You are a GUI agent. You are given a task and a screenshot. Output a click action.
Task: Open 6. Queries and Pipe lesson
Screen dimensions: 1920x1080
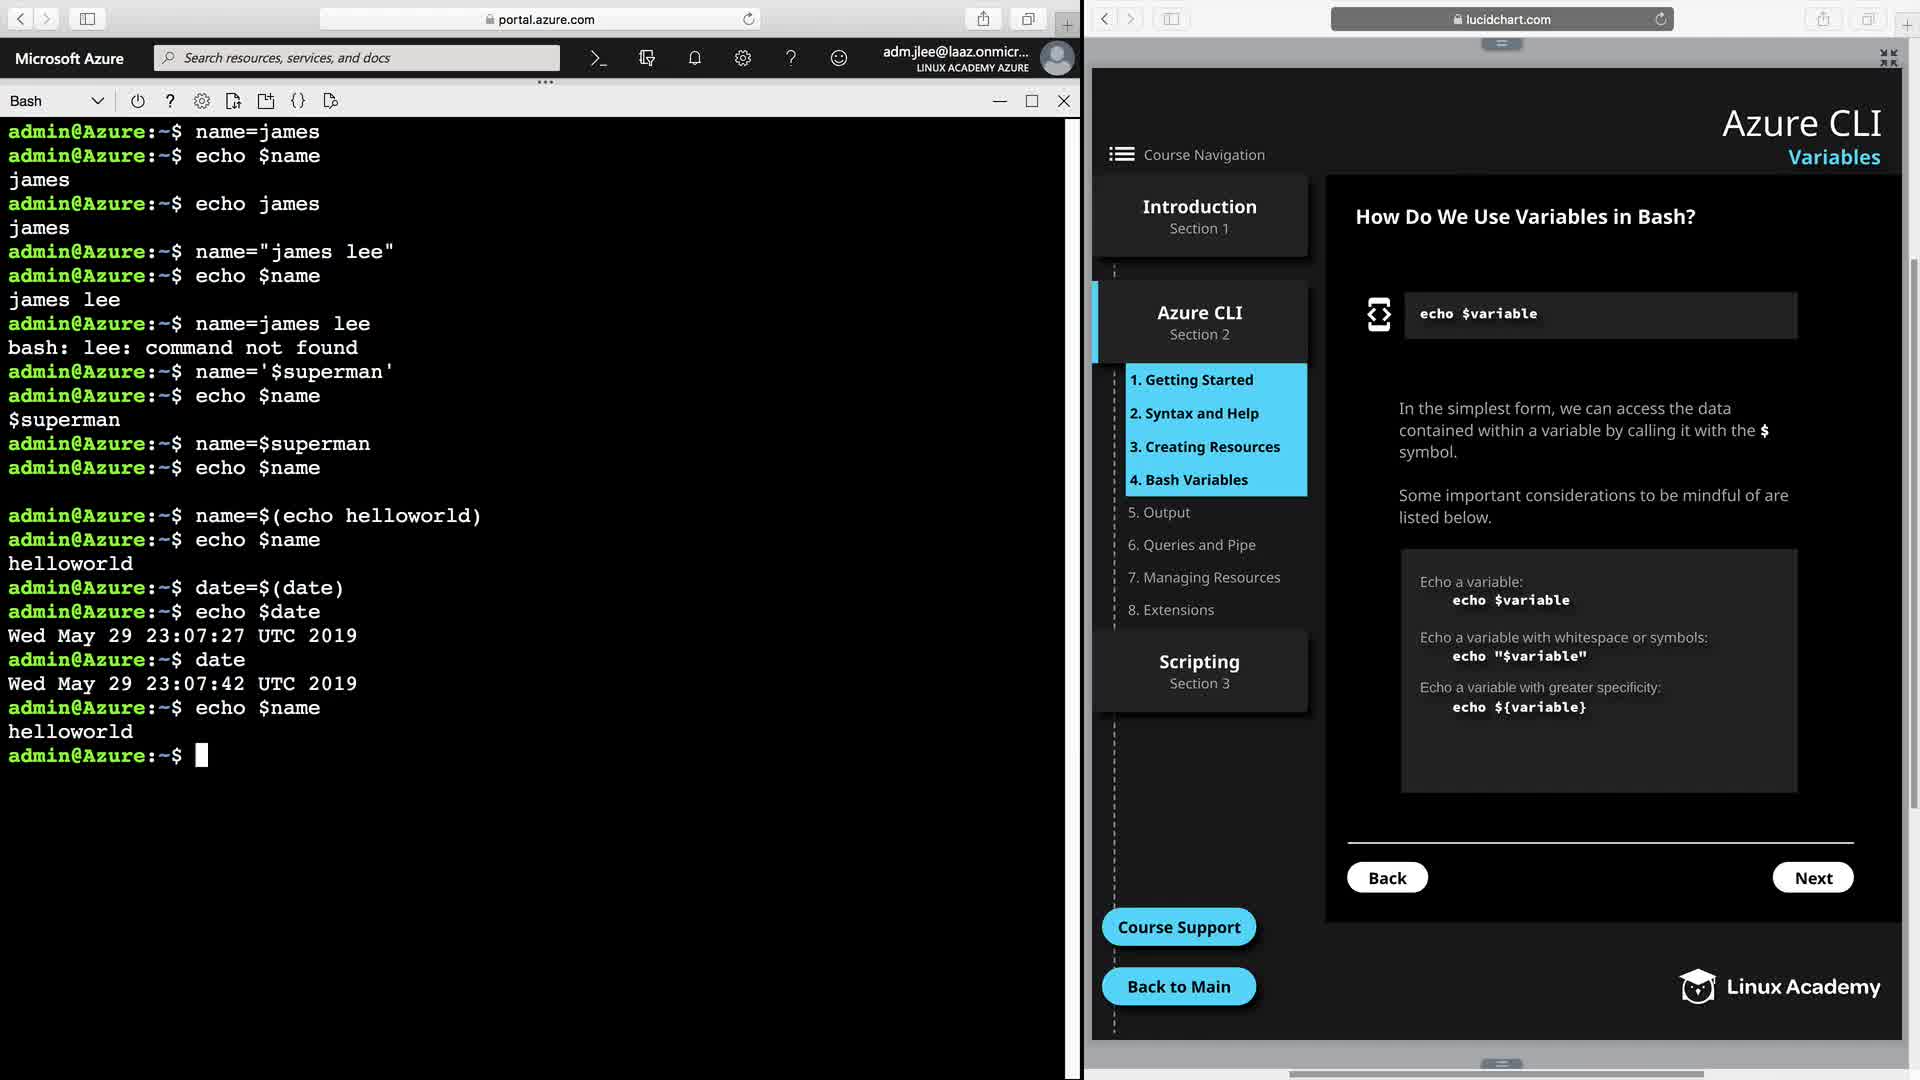(x=1191, y=545)
